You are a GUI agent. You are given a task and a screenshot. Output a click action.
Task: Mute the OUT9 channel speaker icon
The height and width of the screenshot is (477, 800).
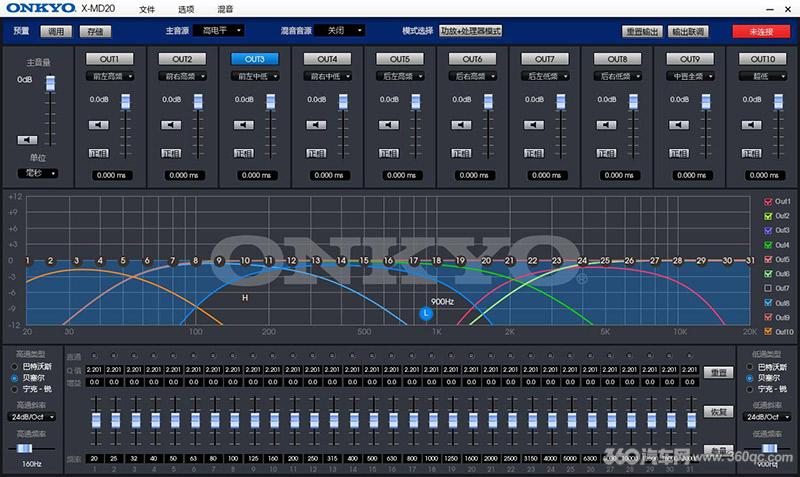tap(679, 125)
